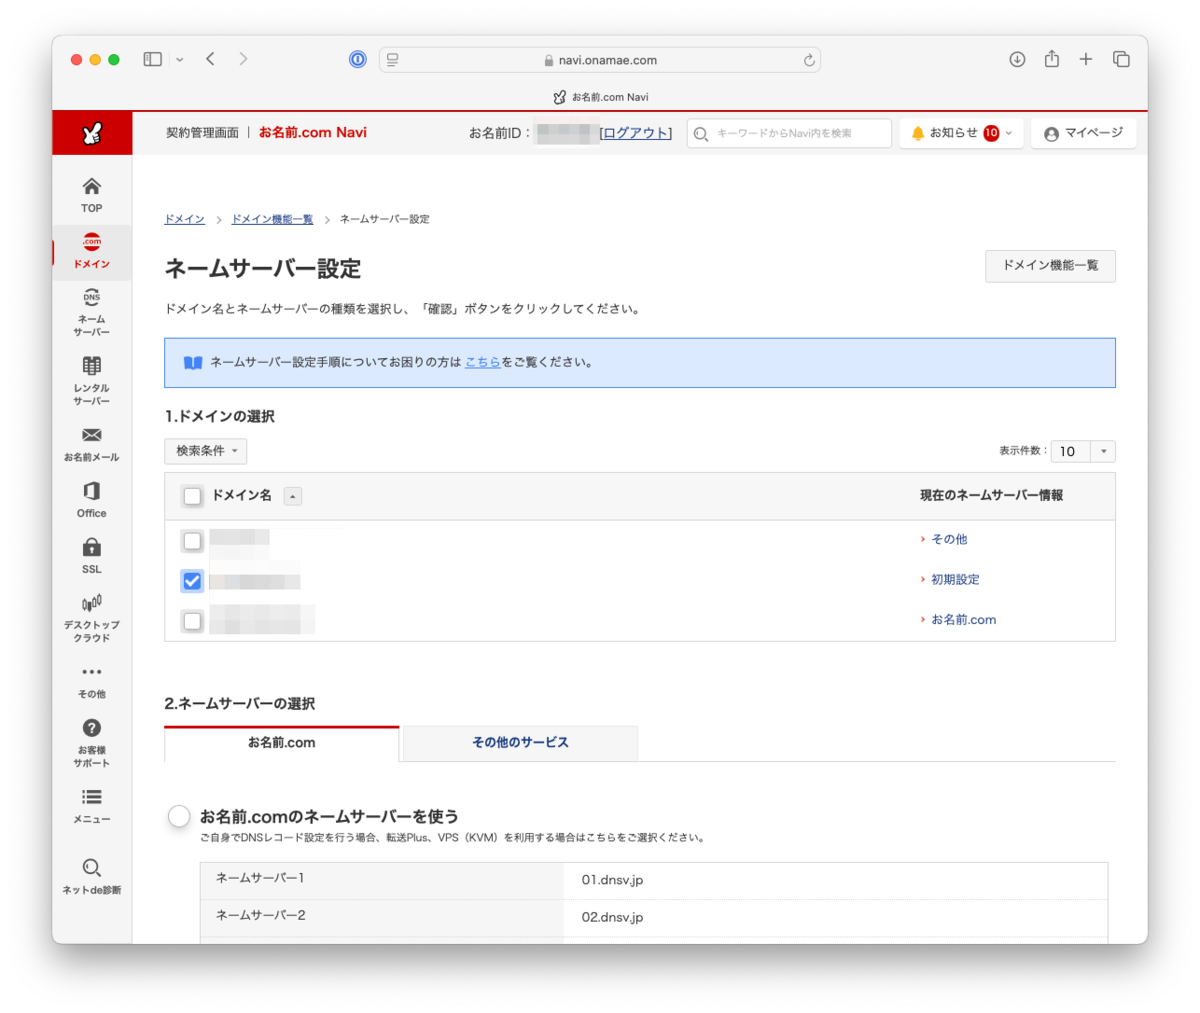The image size is (1200, 1013).
Task: Click the お知らせ bell icon
Action: 918,133
